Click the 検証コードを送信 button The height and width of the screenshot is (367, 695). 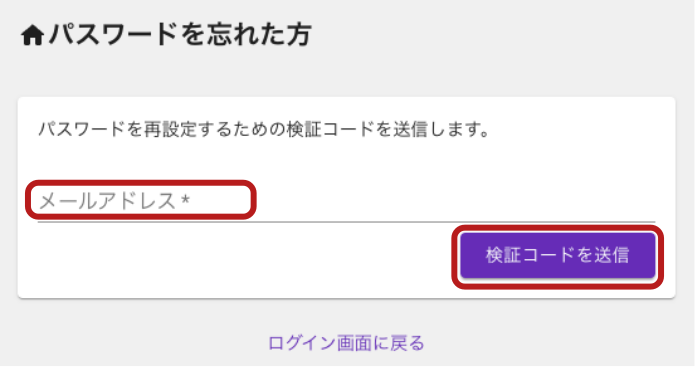pos(558,255)
